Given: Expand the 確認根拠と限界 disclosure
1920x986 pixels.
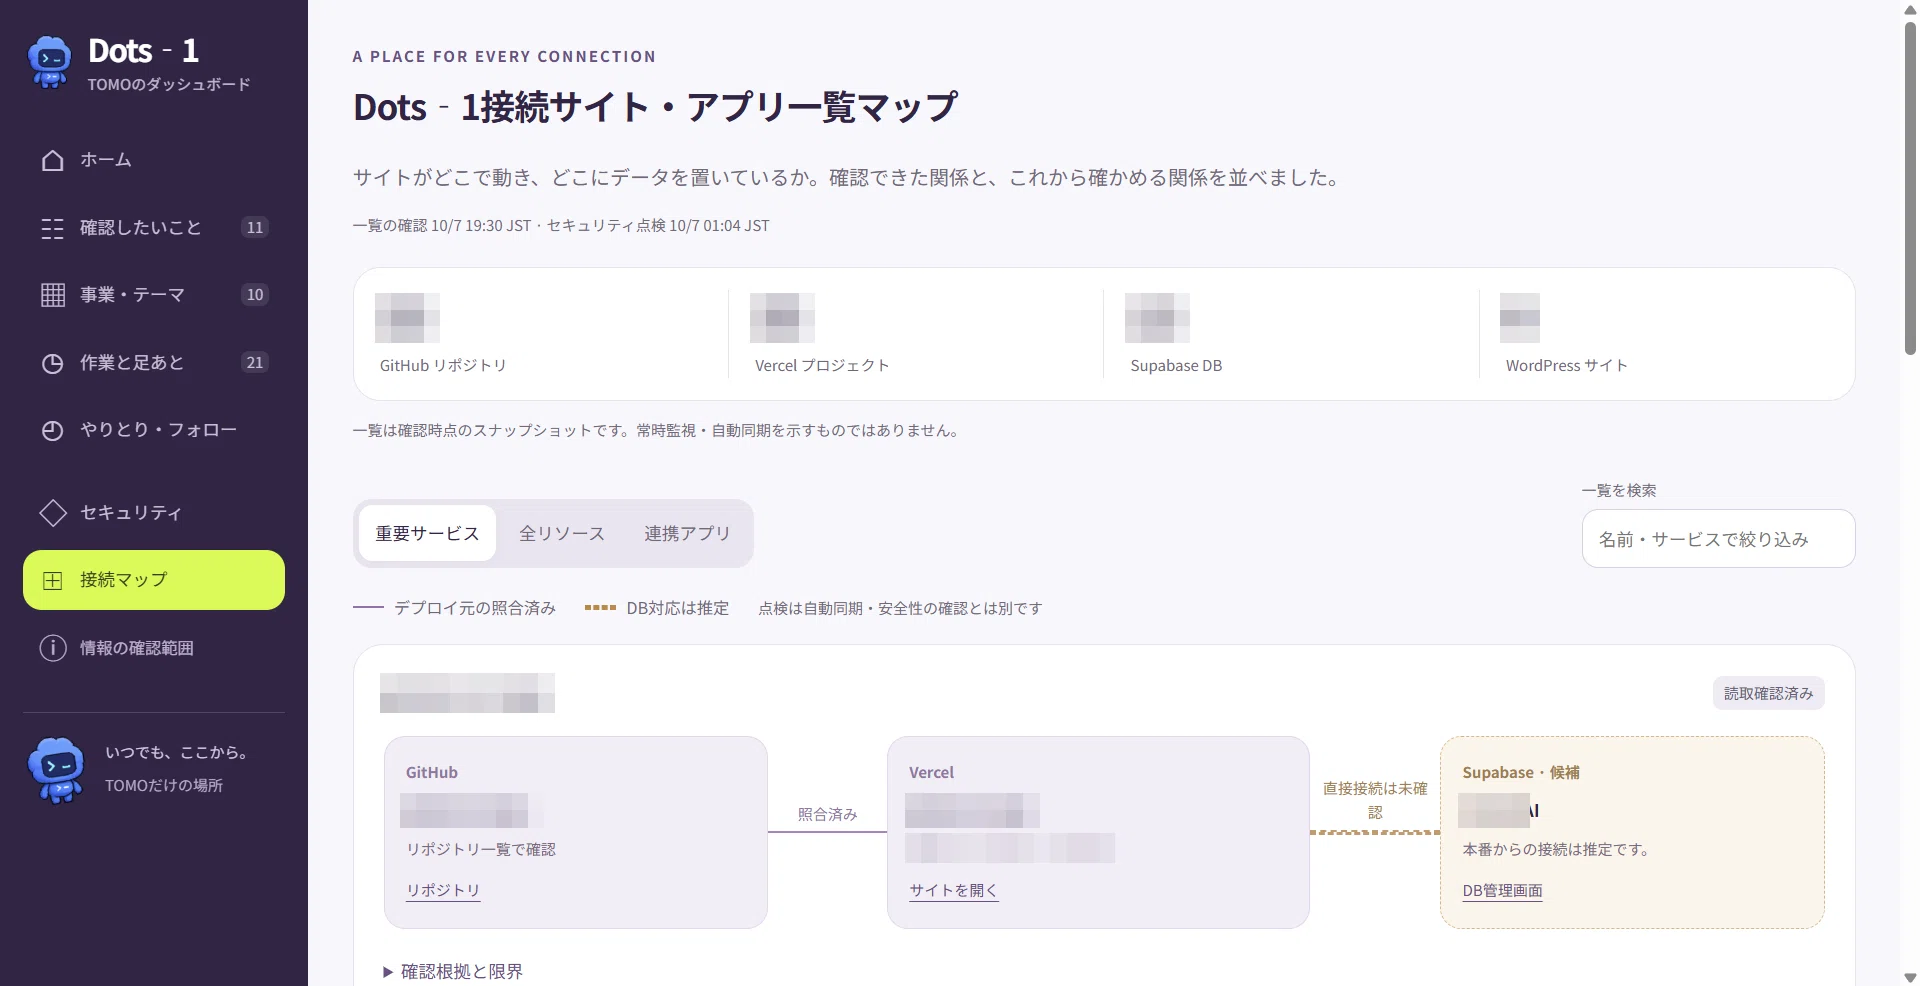Looking at the screenshot, I should coord(453,971).
